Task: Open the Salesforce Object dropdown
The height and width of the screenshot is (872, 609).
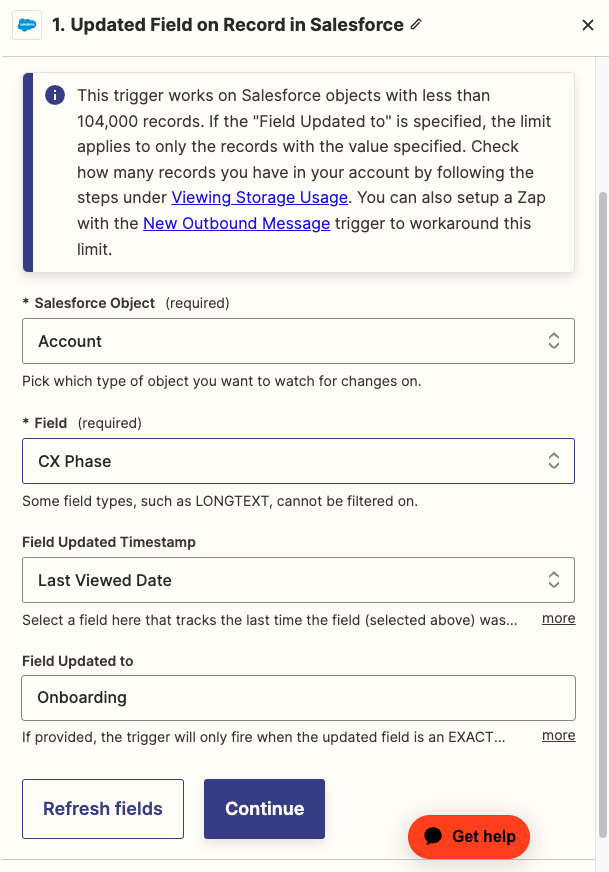Action: tap(300, 340)
